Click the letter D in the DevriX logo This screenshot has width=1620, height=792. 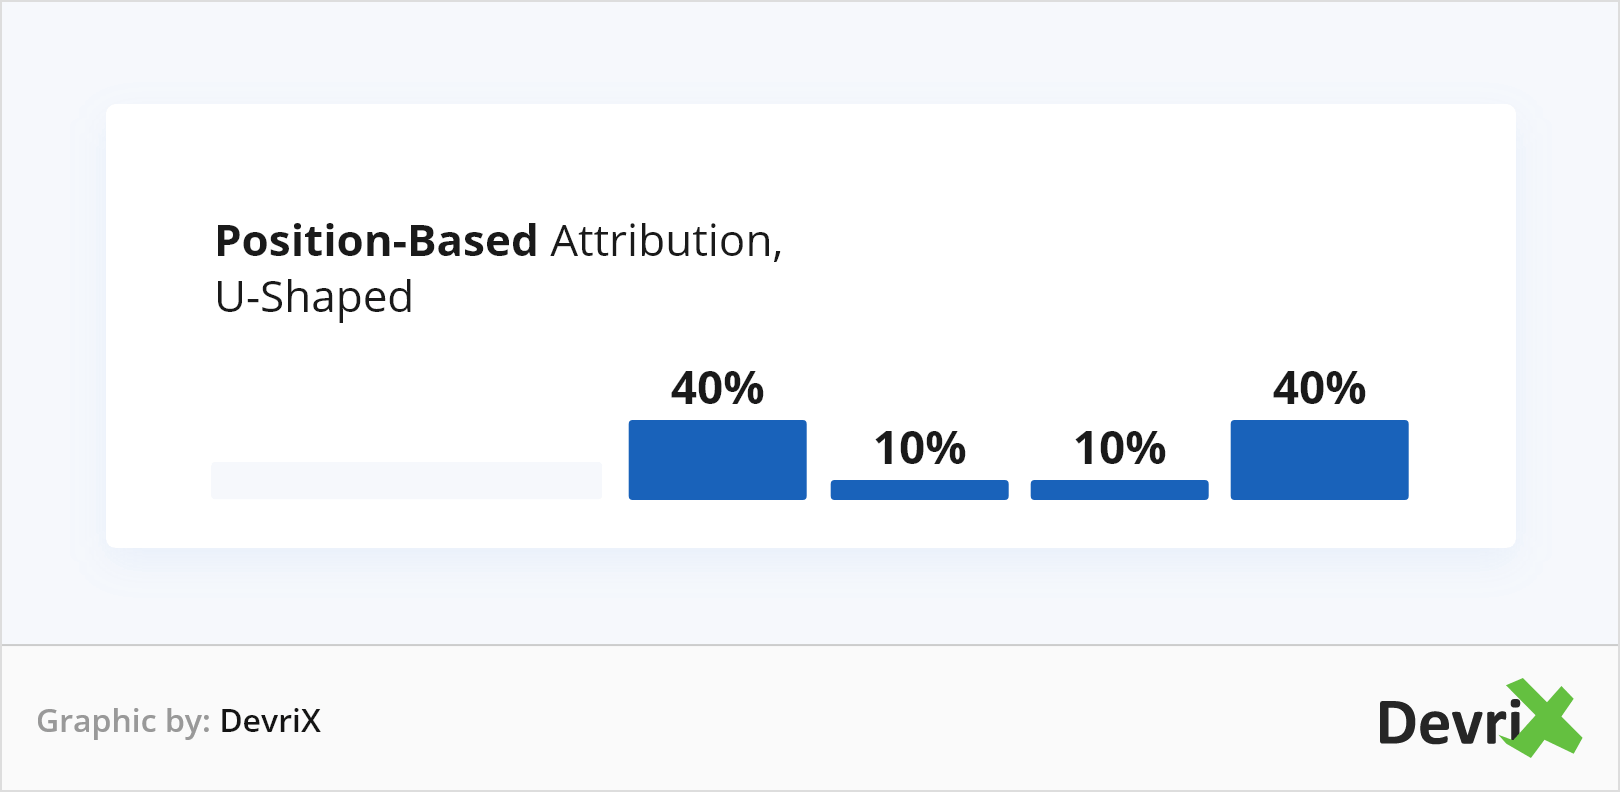click(x=1399, y=723)
